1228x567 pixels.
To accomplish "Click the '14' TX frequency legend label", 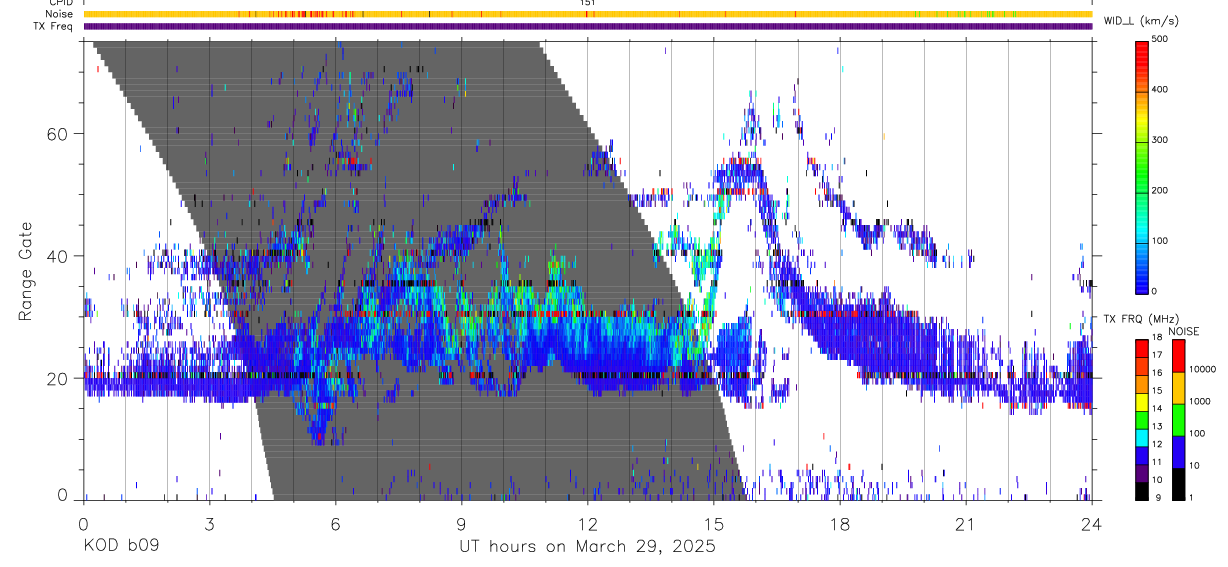I will coord(1158,409).
